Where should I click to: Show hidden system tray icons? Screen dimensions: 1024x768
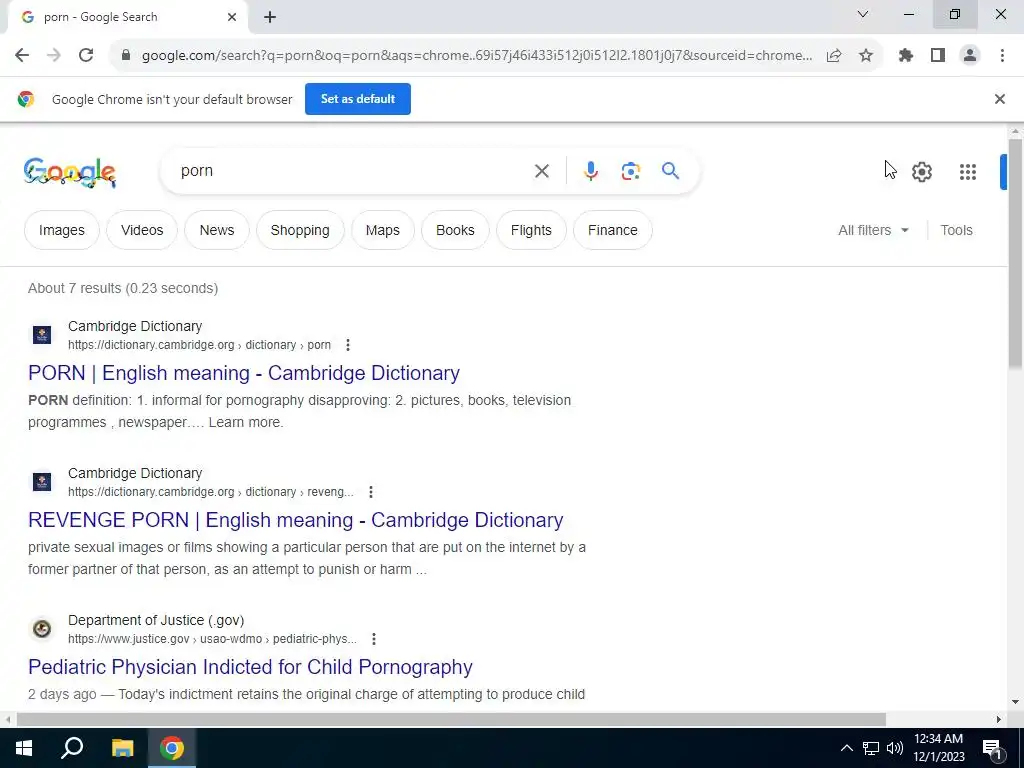tap(846, 748)
